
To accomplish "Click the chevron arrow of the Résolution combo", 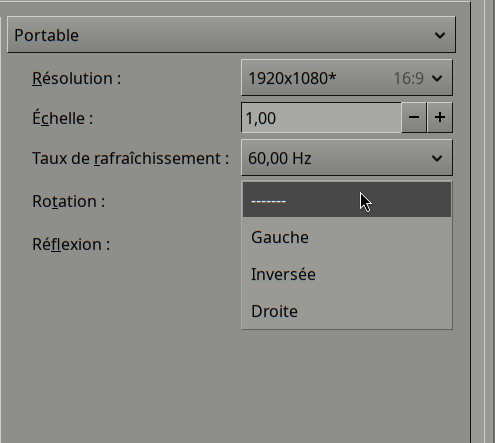I will point(437,78).
